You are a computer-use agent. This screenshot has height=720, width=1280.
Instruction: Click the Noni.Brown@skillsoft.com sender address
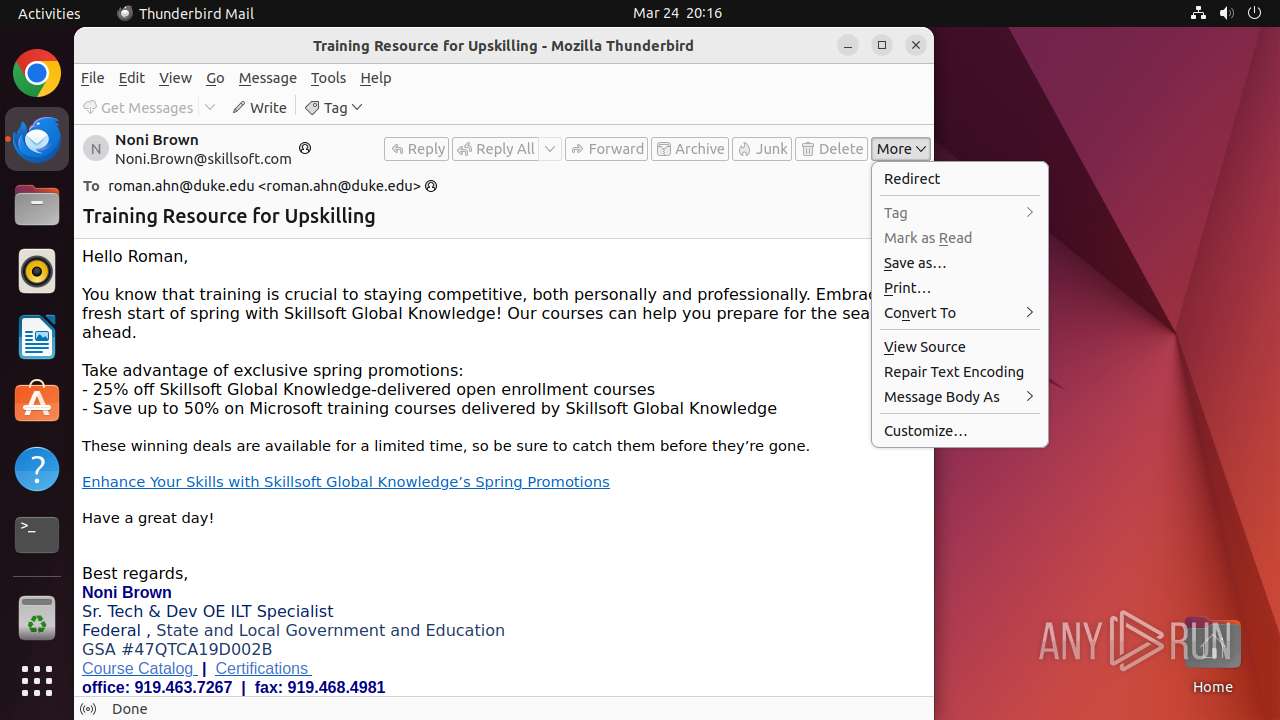[203, 158]
